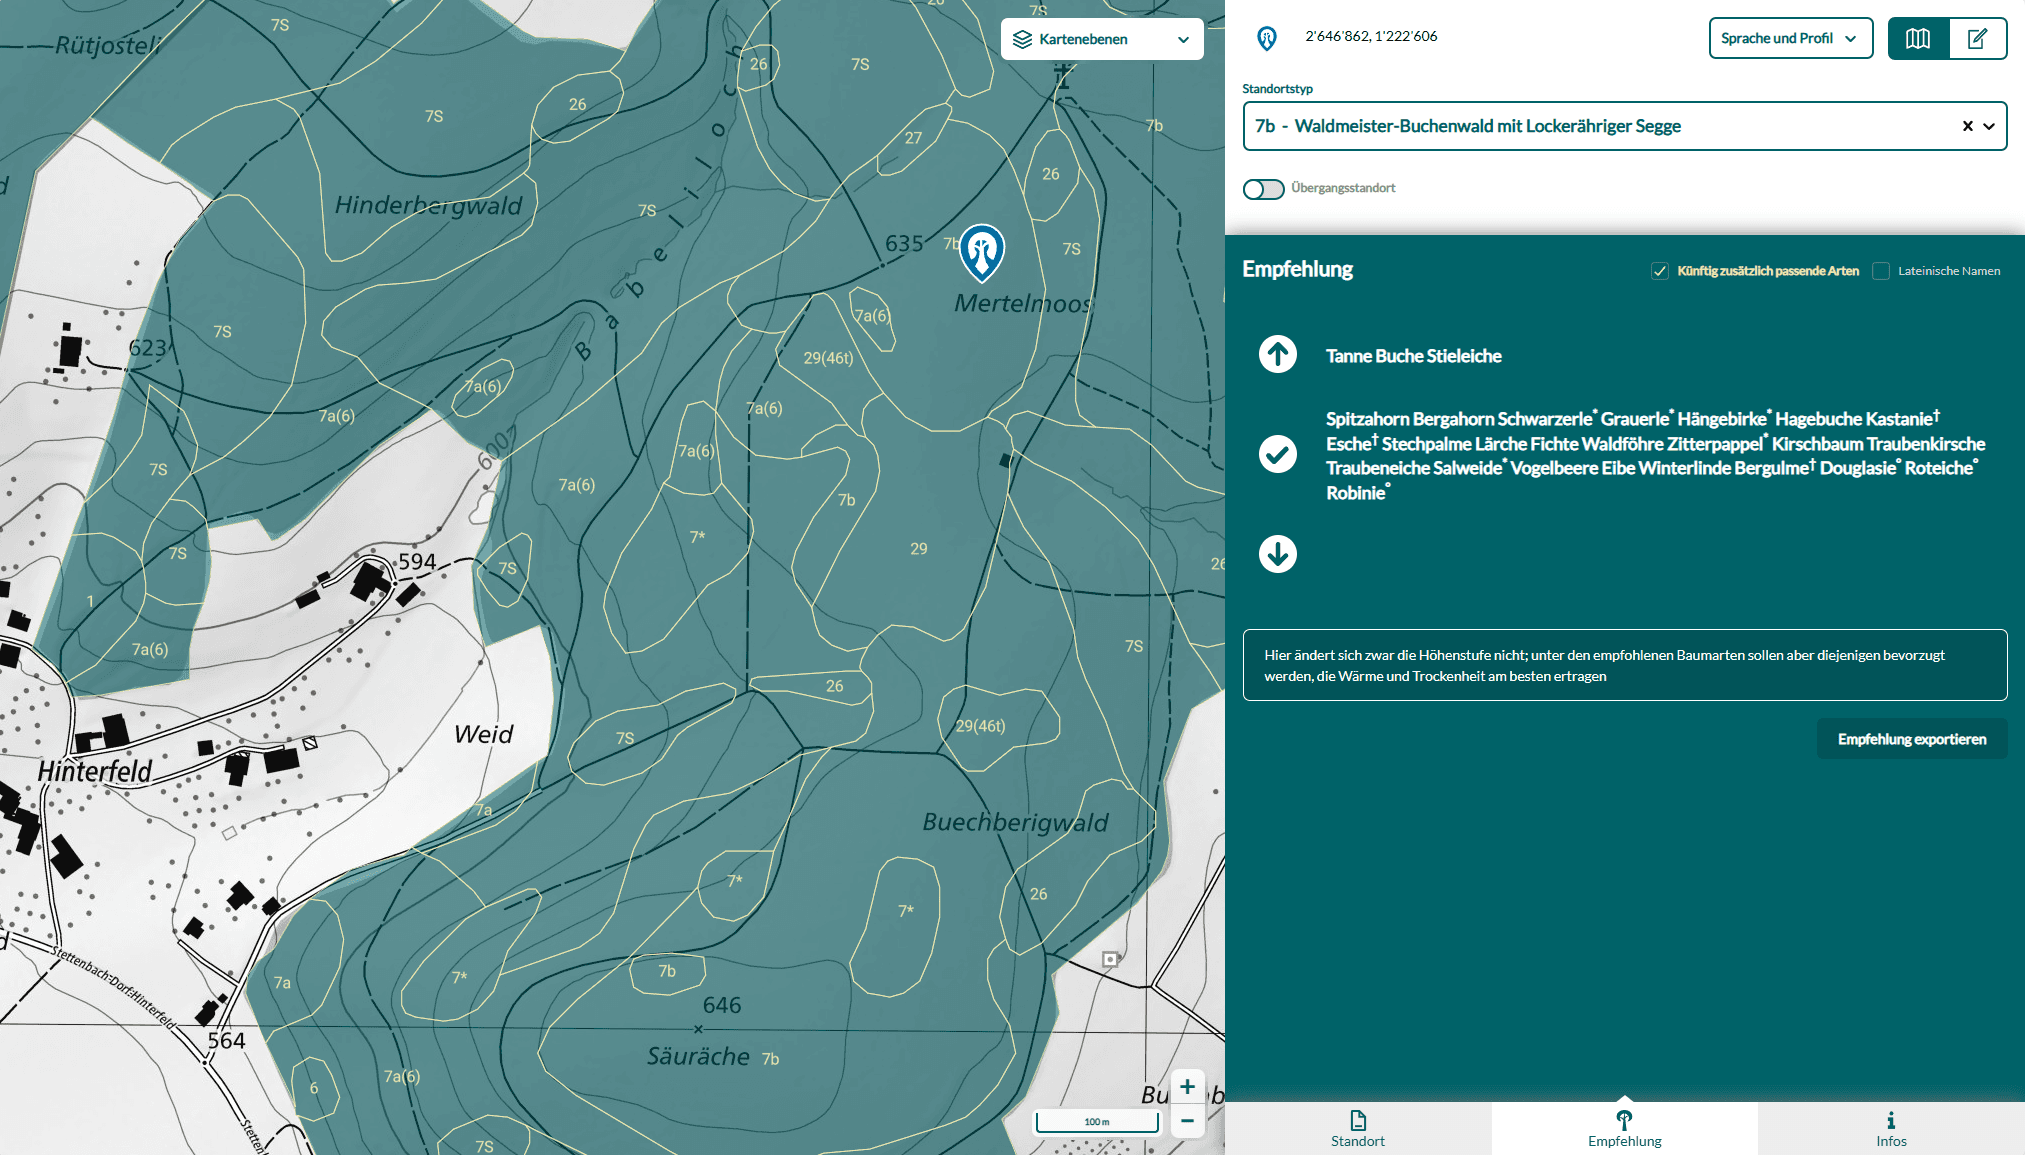Click the map location pin marker

tap(981, 251)
